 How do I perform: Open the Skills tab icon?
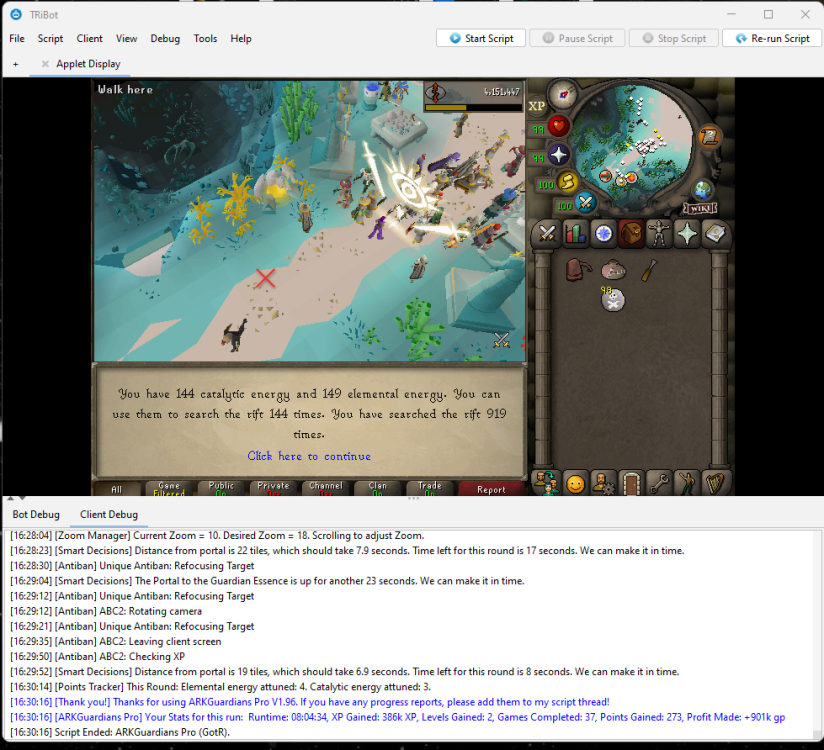(575, 234)
